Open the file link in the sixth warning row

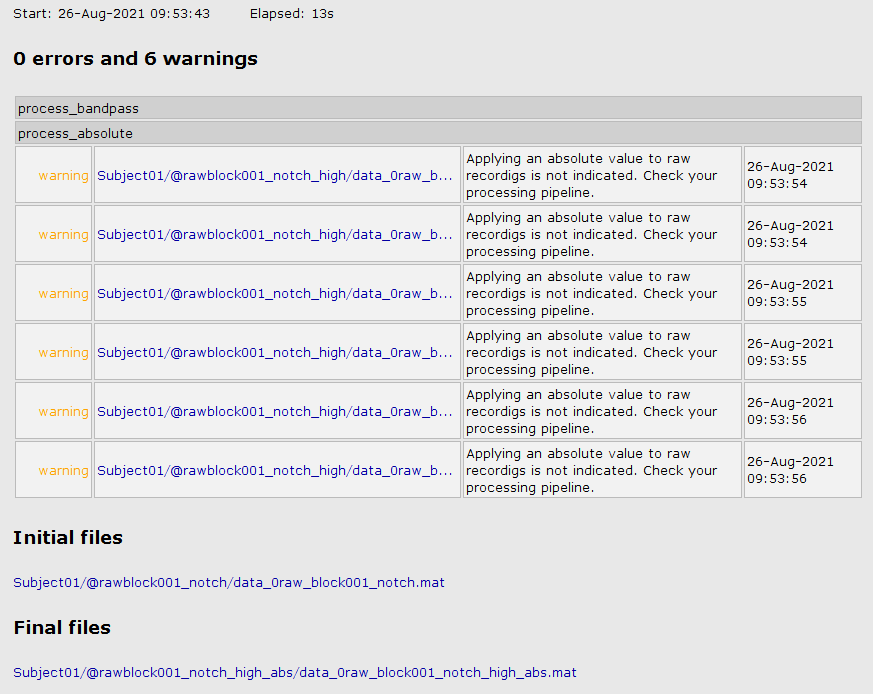tap(275, 471)
